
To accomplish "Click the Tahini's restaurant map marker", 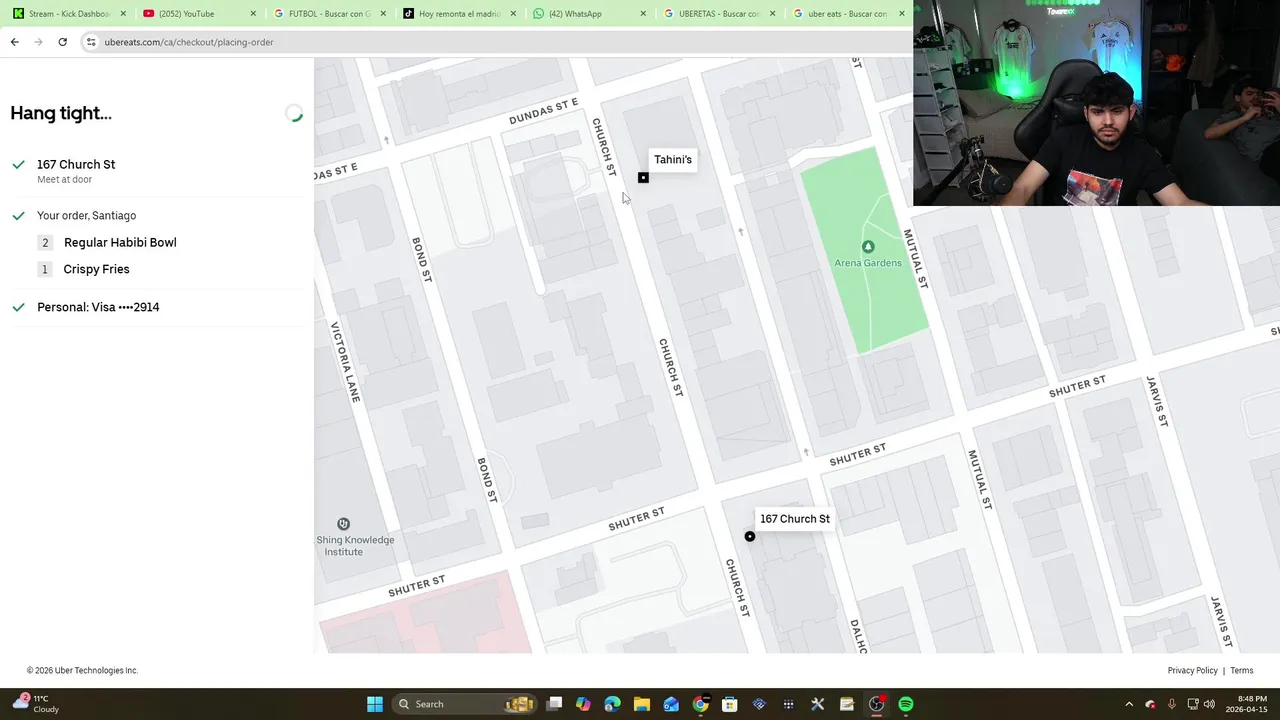I will (643, 178).
